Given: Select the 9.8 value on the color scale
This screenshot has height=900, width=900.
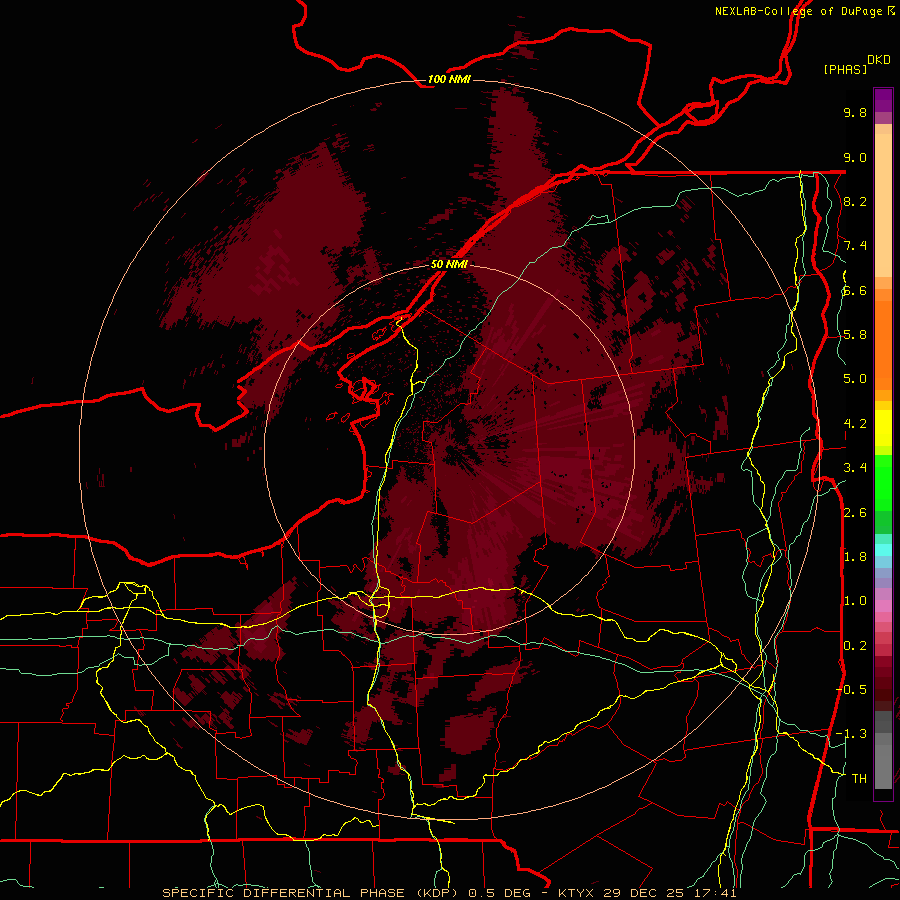Looking at the screenshot, I should tap(855, 112).
